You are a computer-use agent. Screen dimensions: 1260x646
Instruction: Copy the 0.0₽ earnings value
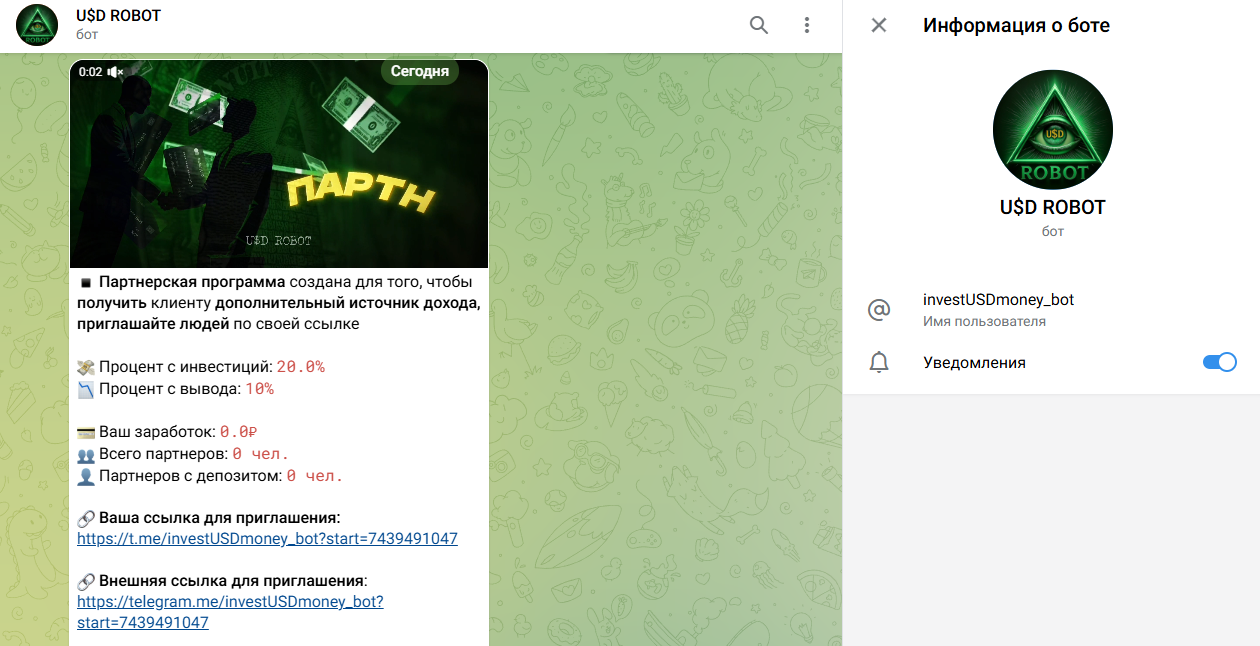click(238, 432)
